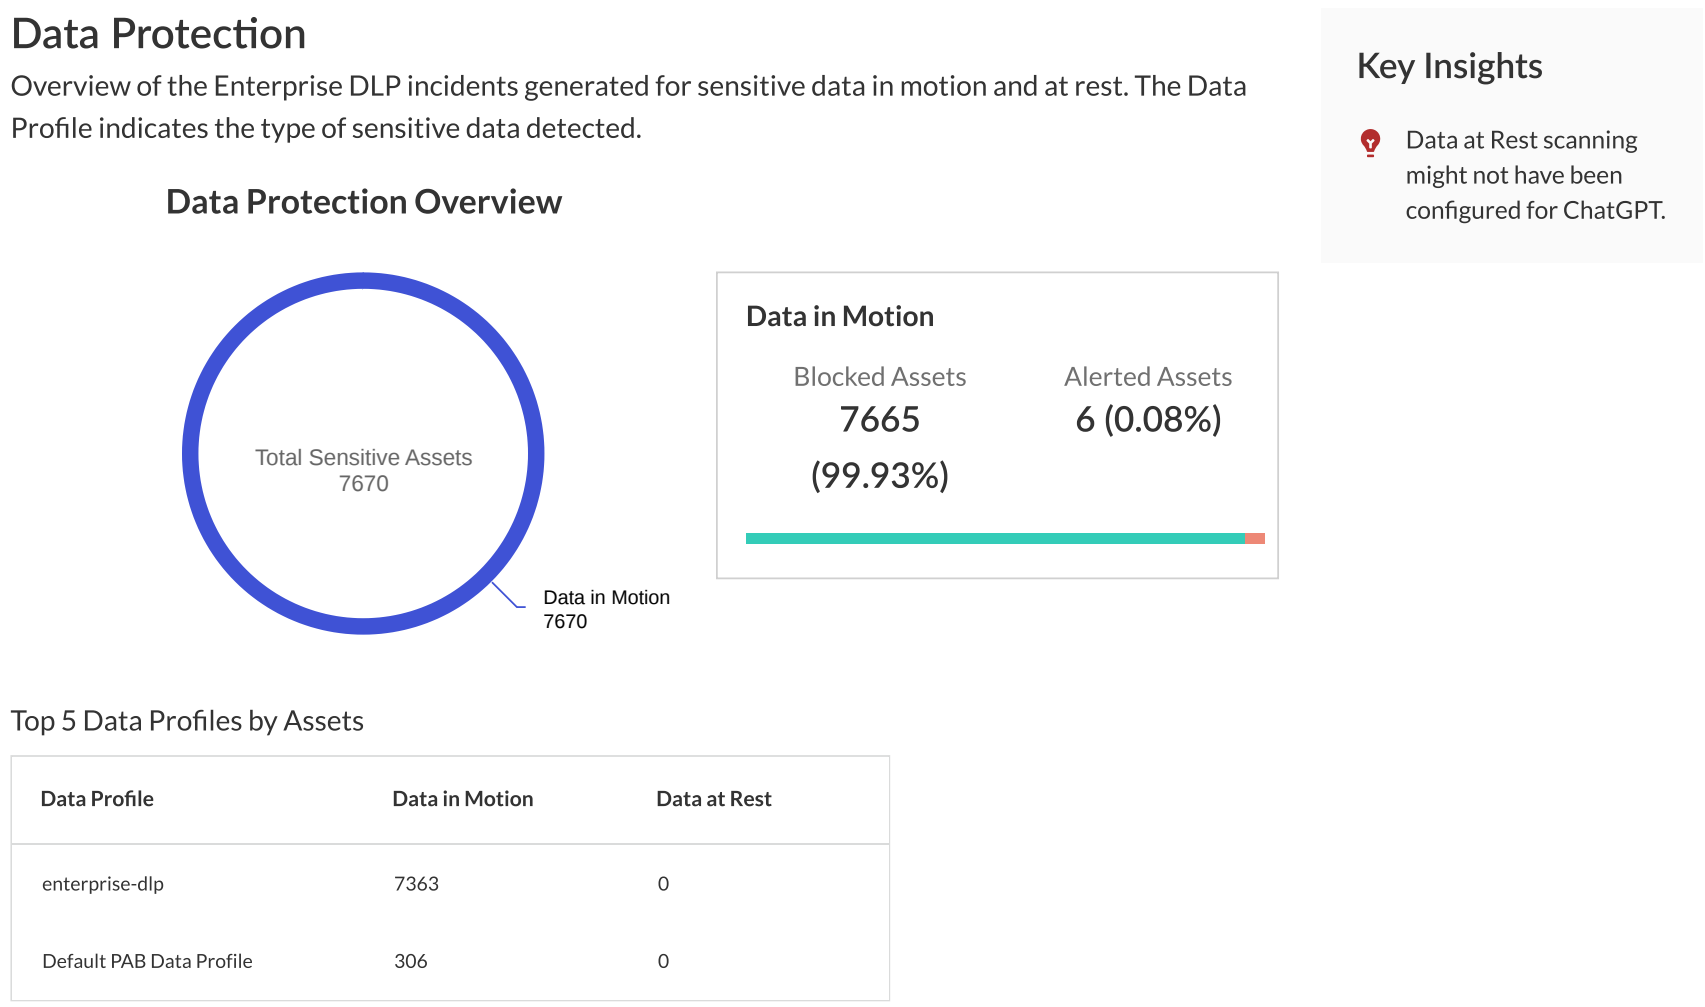Sort by the Data at Rest column header
The width and height of the screenshot is (1705, 1007).
pyautogui.click(x=713, y=799)
